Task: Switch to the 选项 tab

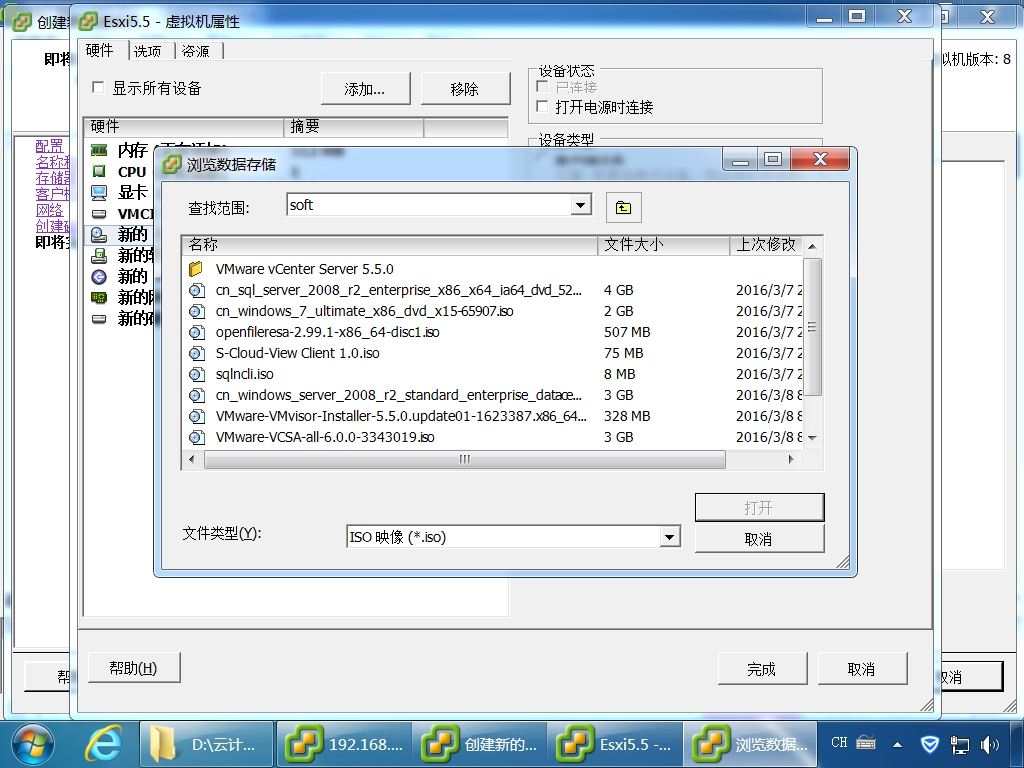Action: (x=148, y=51)
